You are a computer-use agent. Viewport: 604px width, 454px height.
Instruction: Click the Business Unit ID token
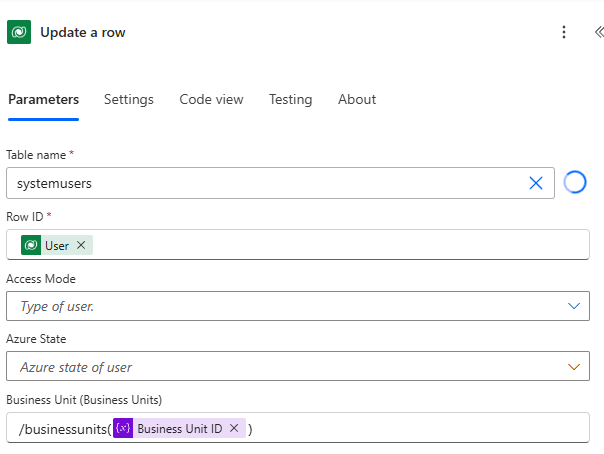(179, 428)
